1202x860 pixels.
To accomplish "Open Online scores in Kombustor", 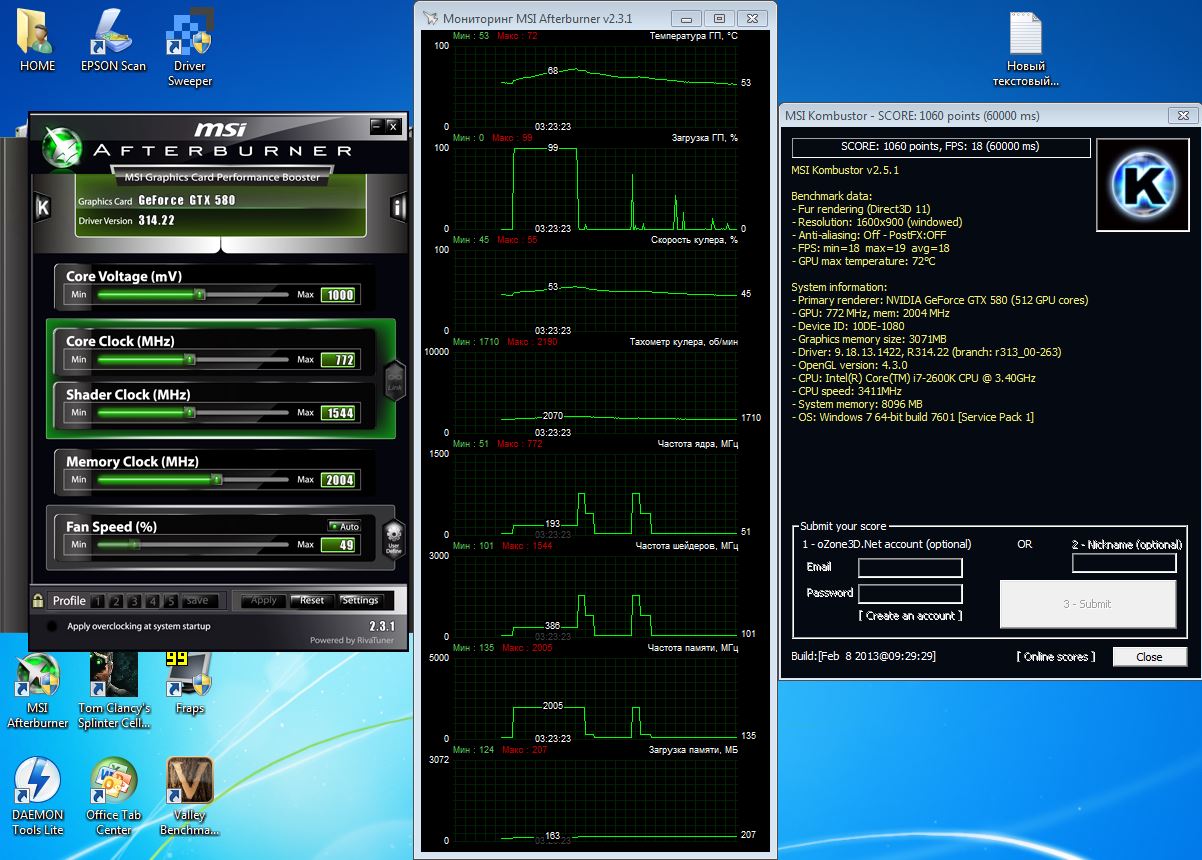I will (x=1057, y=657).
